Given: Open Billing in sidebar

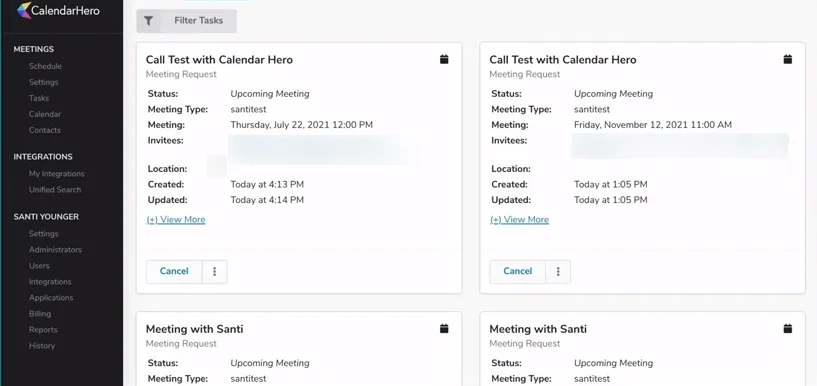Looking at the screenshot, I should point(40,314).
